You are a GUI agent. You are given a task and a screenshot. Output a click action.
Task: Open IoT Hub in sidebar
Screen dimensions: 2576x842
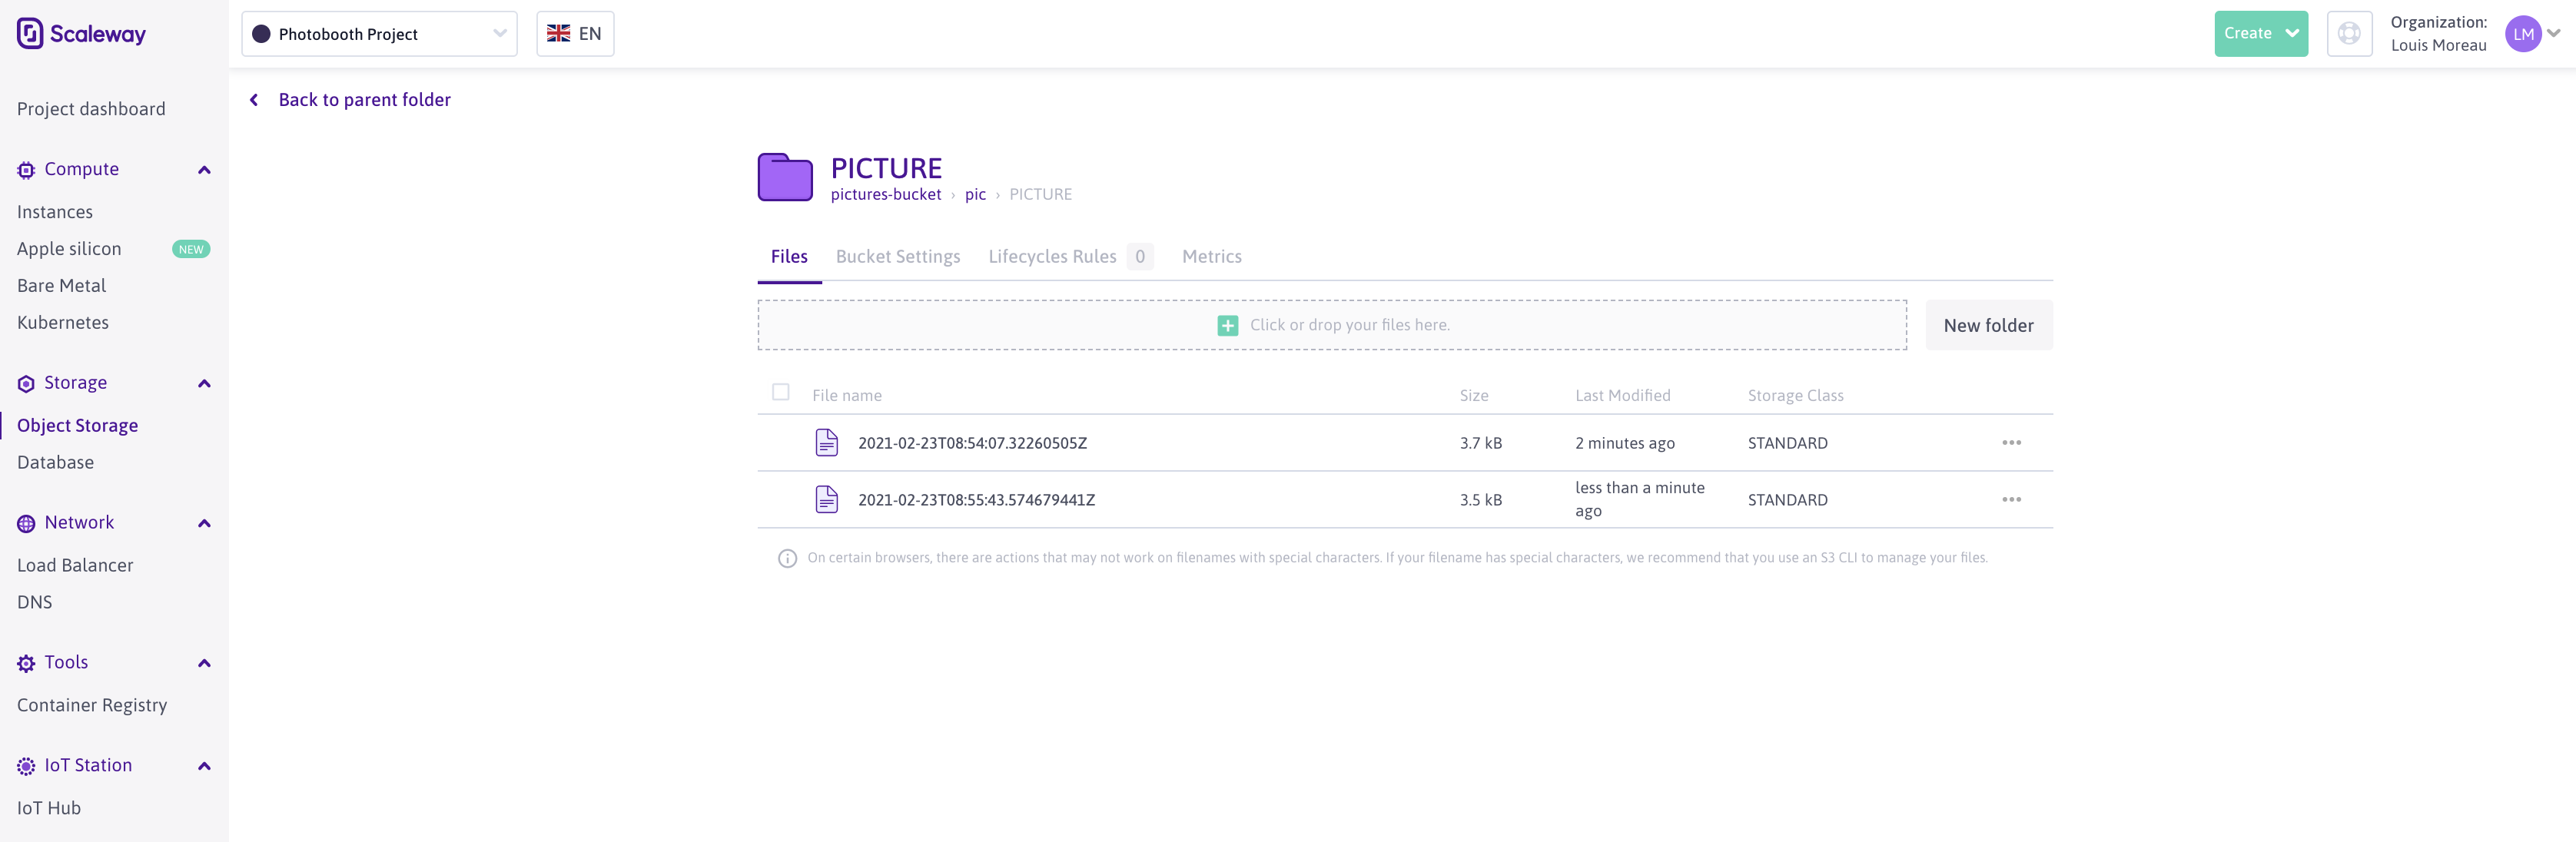(x=49, y=808)
